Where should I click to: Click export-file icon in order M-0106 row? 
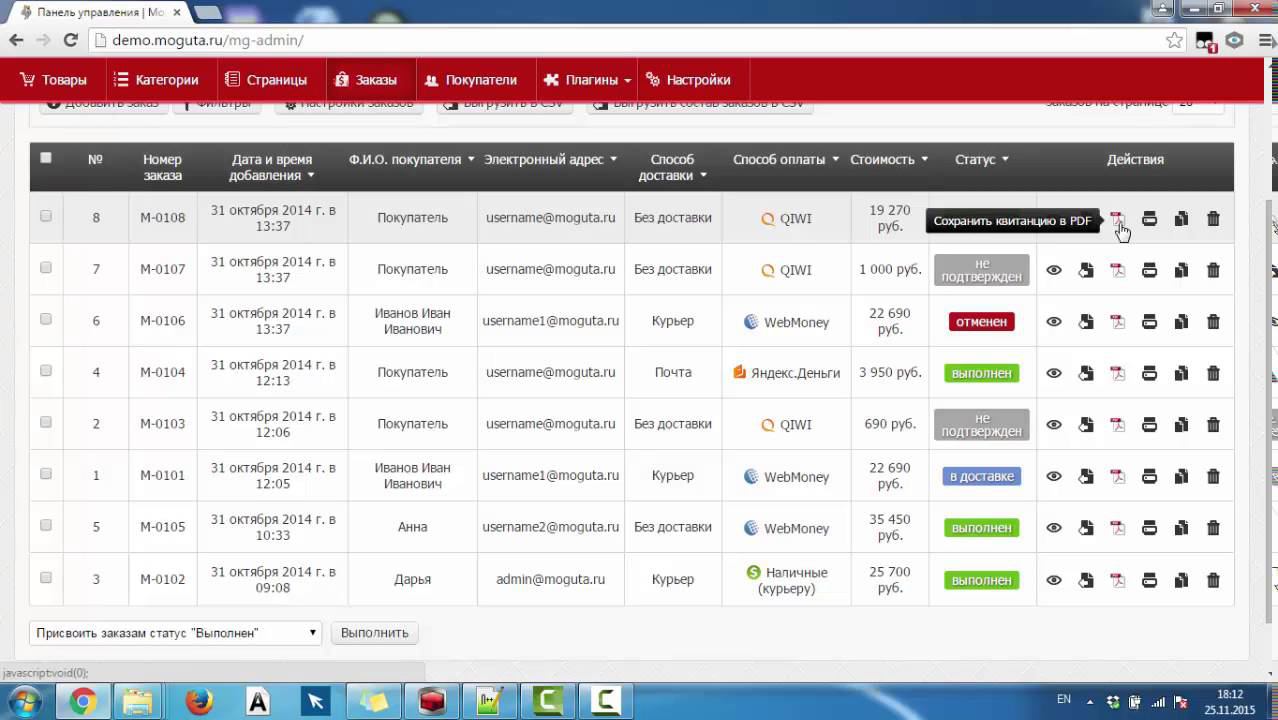click(x=1085, y=322)
